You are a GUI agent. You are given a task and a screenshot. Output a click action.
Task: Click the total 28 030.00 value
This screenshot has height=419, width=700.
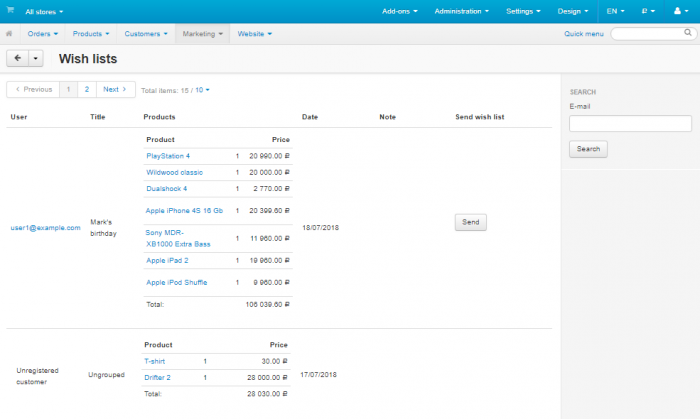click(267, 394)
